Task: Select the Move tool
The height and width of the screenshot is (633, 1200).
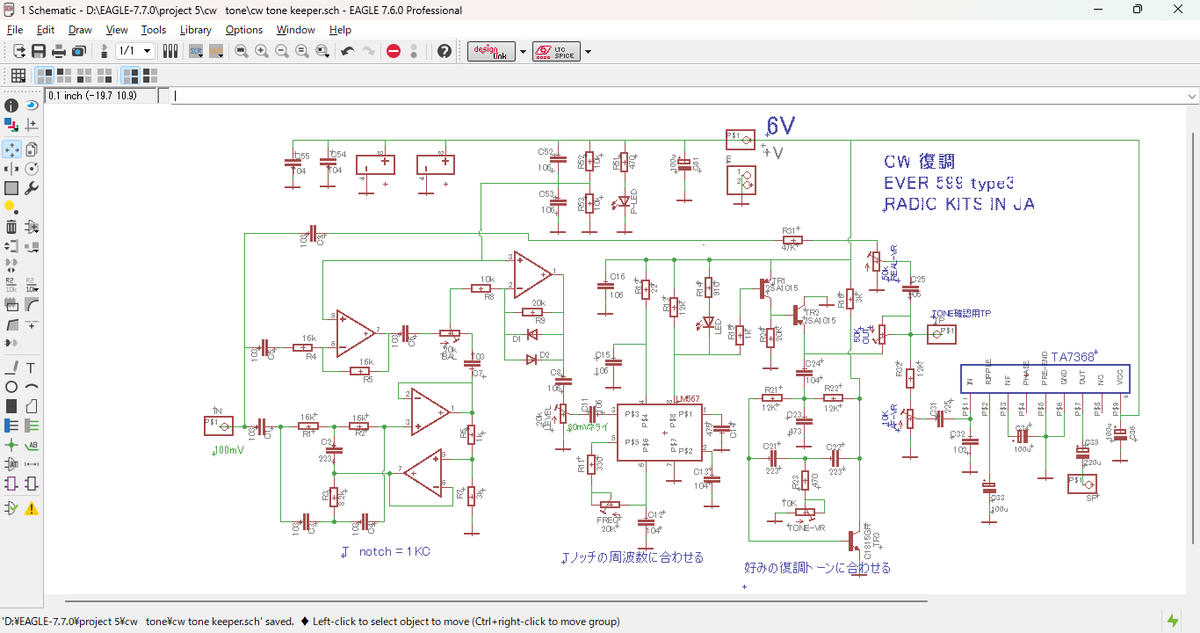Action: coord(11,149)
